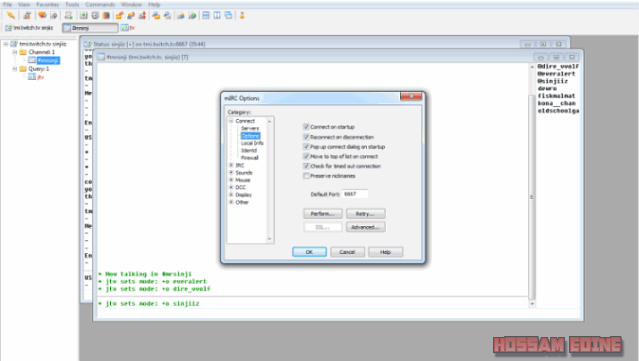This screenshot has width=639, height=361.
Task: Select the jtv query switchbar button
Action: 128,28
